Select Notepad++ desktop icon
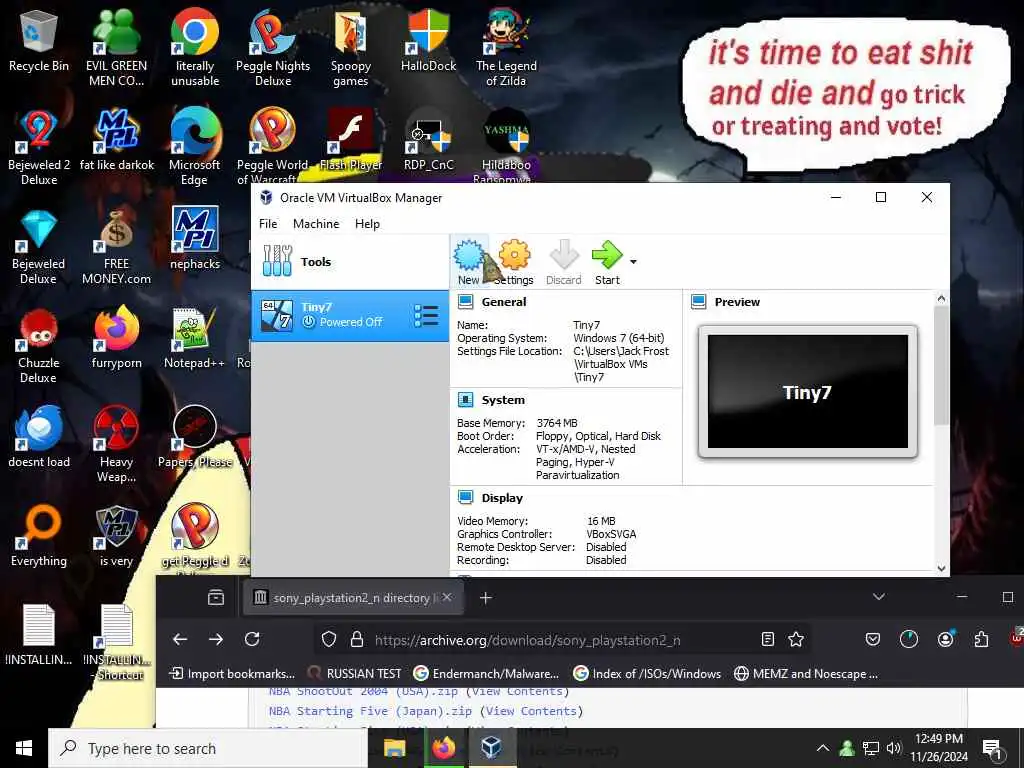This screenshot has height=768, width=1024. click(195, 339)
